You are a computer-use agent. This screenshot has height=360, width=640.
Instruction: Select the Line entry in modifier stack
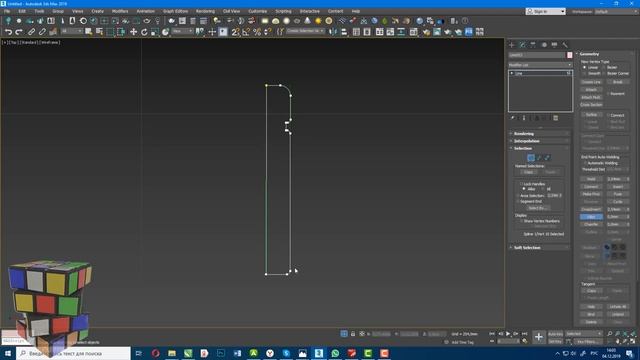[540, 73]
